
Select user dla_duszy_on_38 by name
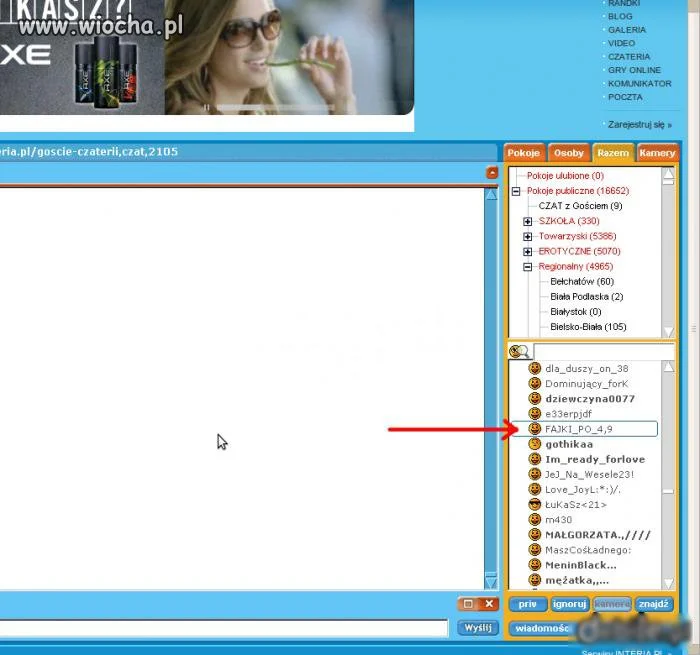click(x=587, y=369)
